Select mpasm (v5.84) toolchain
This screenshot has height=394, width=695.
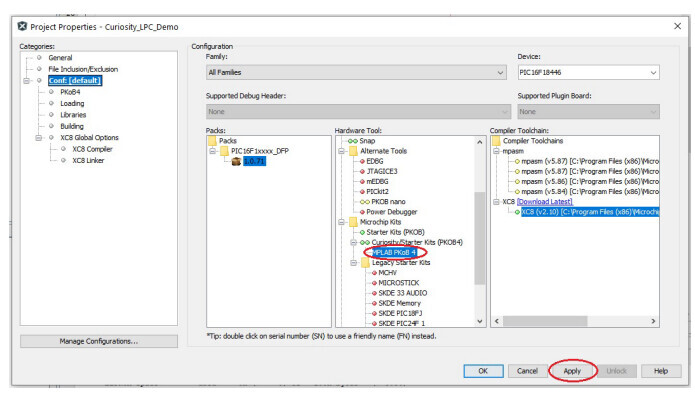(590, 191)
